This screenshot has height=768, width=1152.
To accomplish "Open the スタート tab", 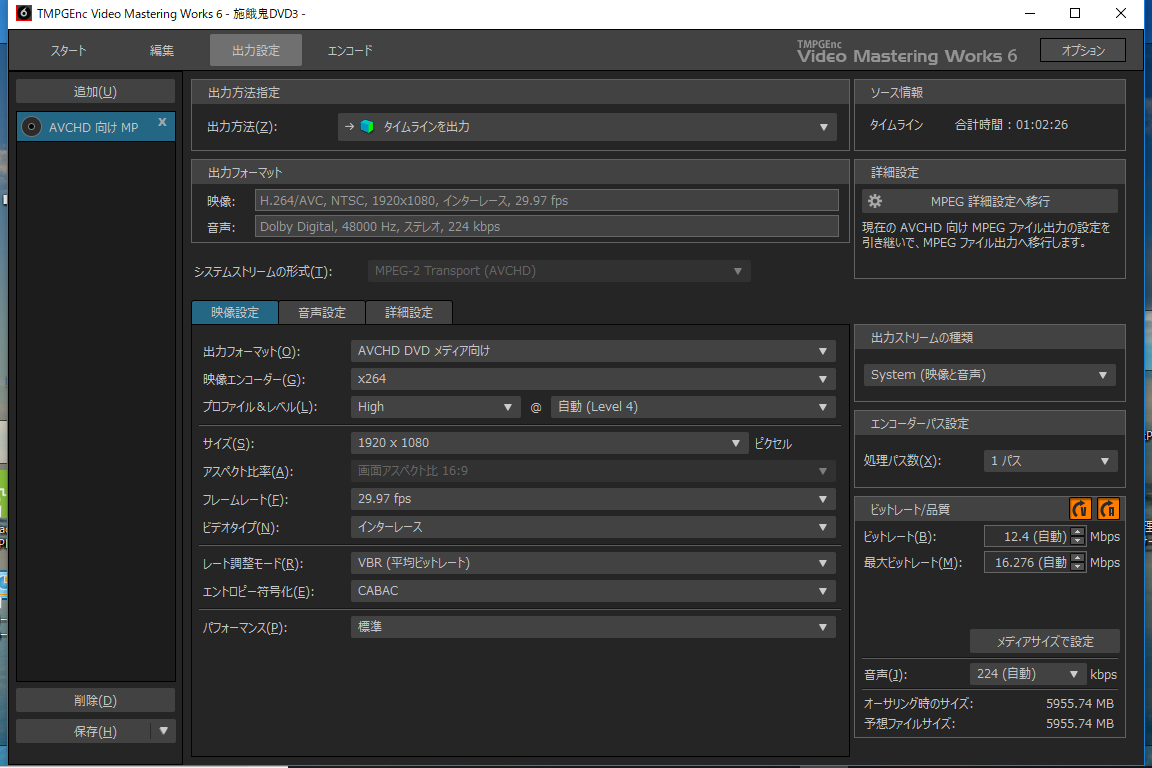I will (x=68, y=51).
